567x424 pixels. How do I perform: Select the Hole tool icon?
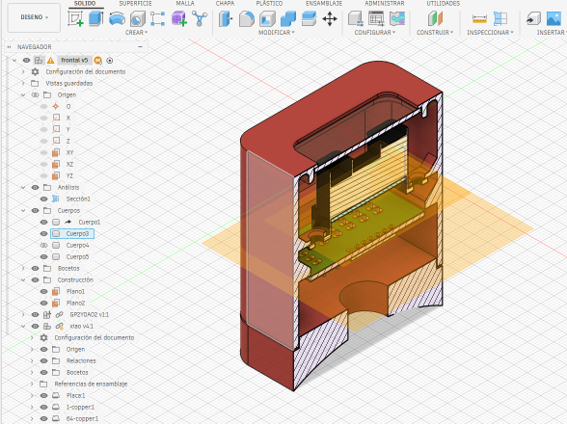click(x=137, y=19)
